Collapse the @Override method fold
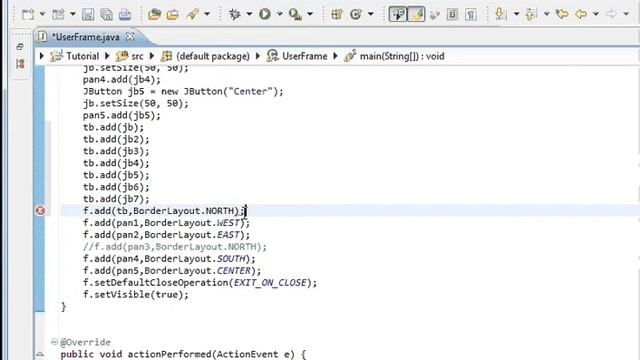 click(x=54, y=342)
